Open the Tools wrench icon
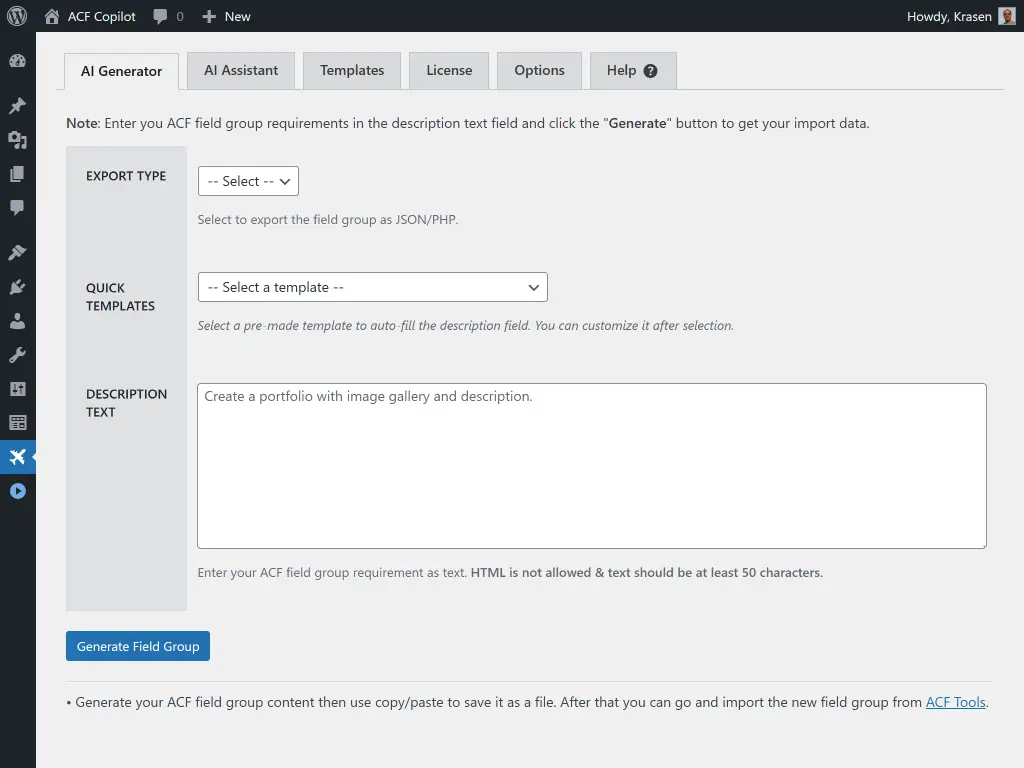1024x768 pixels. click(x=17, y=354)
